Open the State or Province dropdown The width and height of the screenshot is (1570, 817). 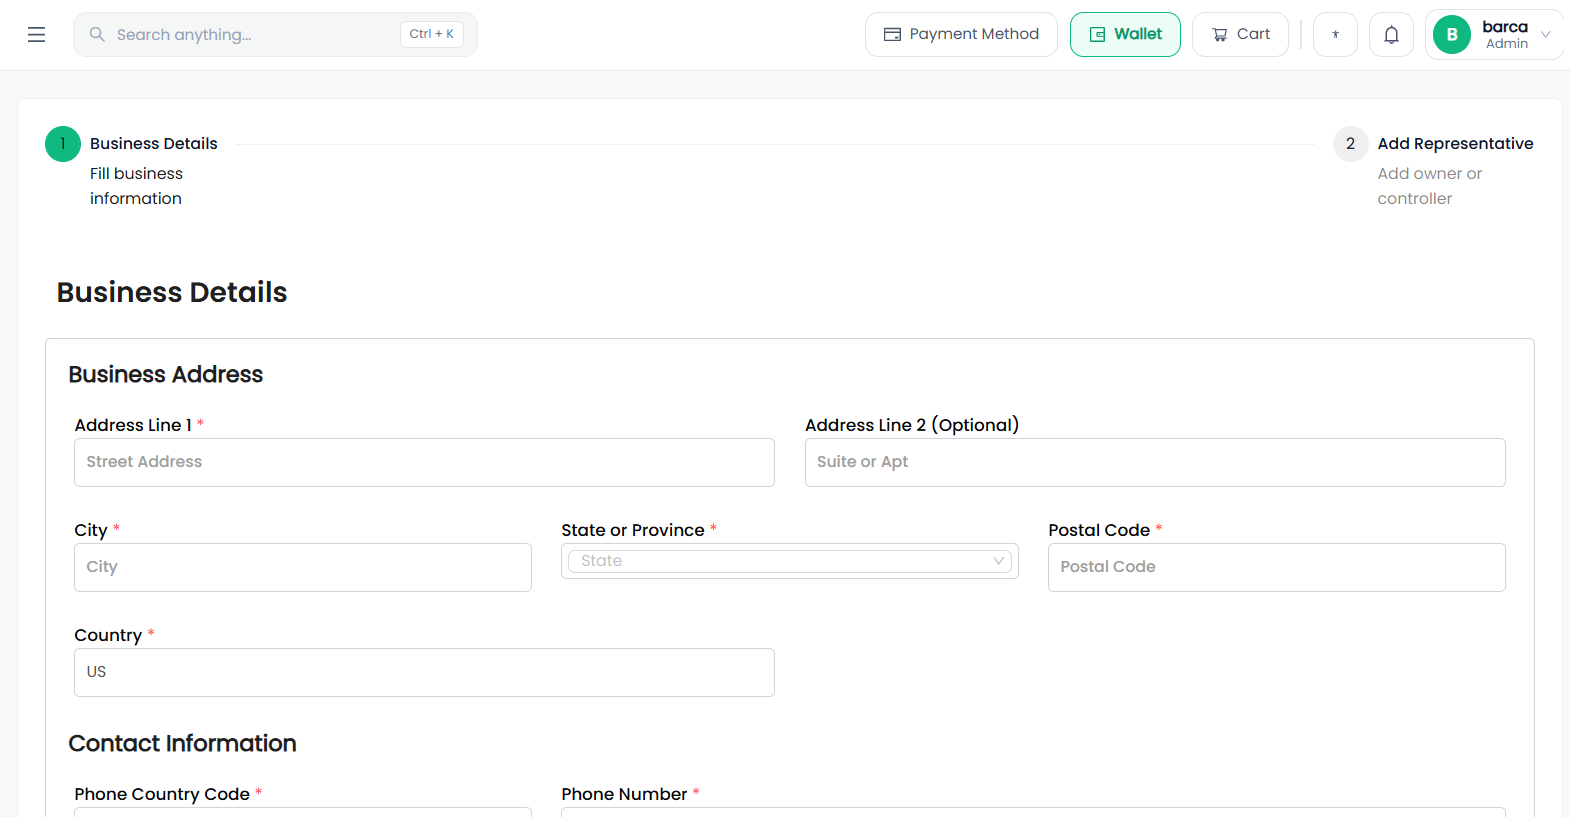tap(790, 561)
